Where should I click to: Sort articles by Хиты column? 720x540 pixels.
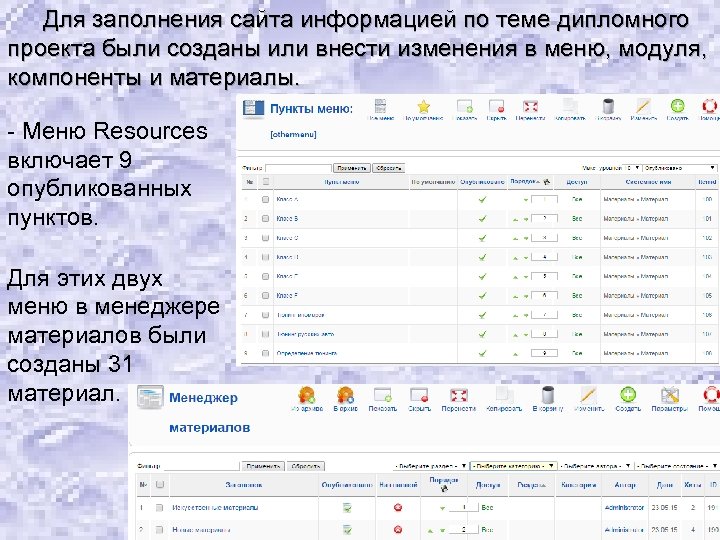point(692,485)
